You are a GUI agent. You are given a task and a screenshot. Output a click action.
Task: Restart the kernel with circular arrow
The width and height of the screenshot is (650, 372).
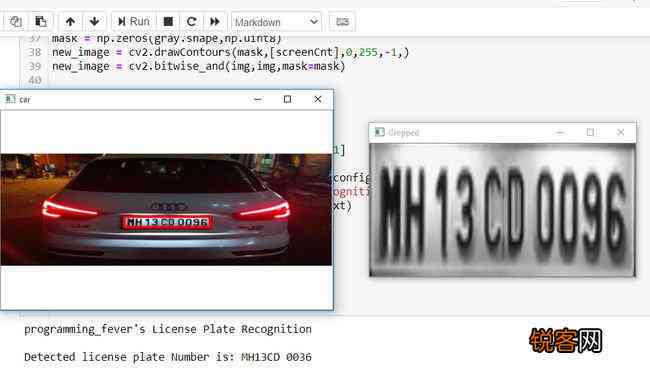pos(192,22)
